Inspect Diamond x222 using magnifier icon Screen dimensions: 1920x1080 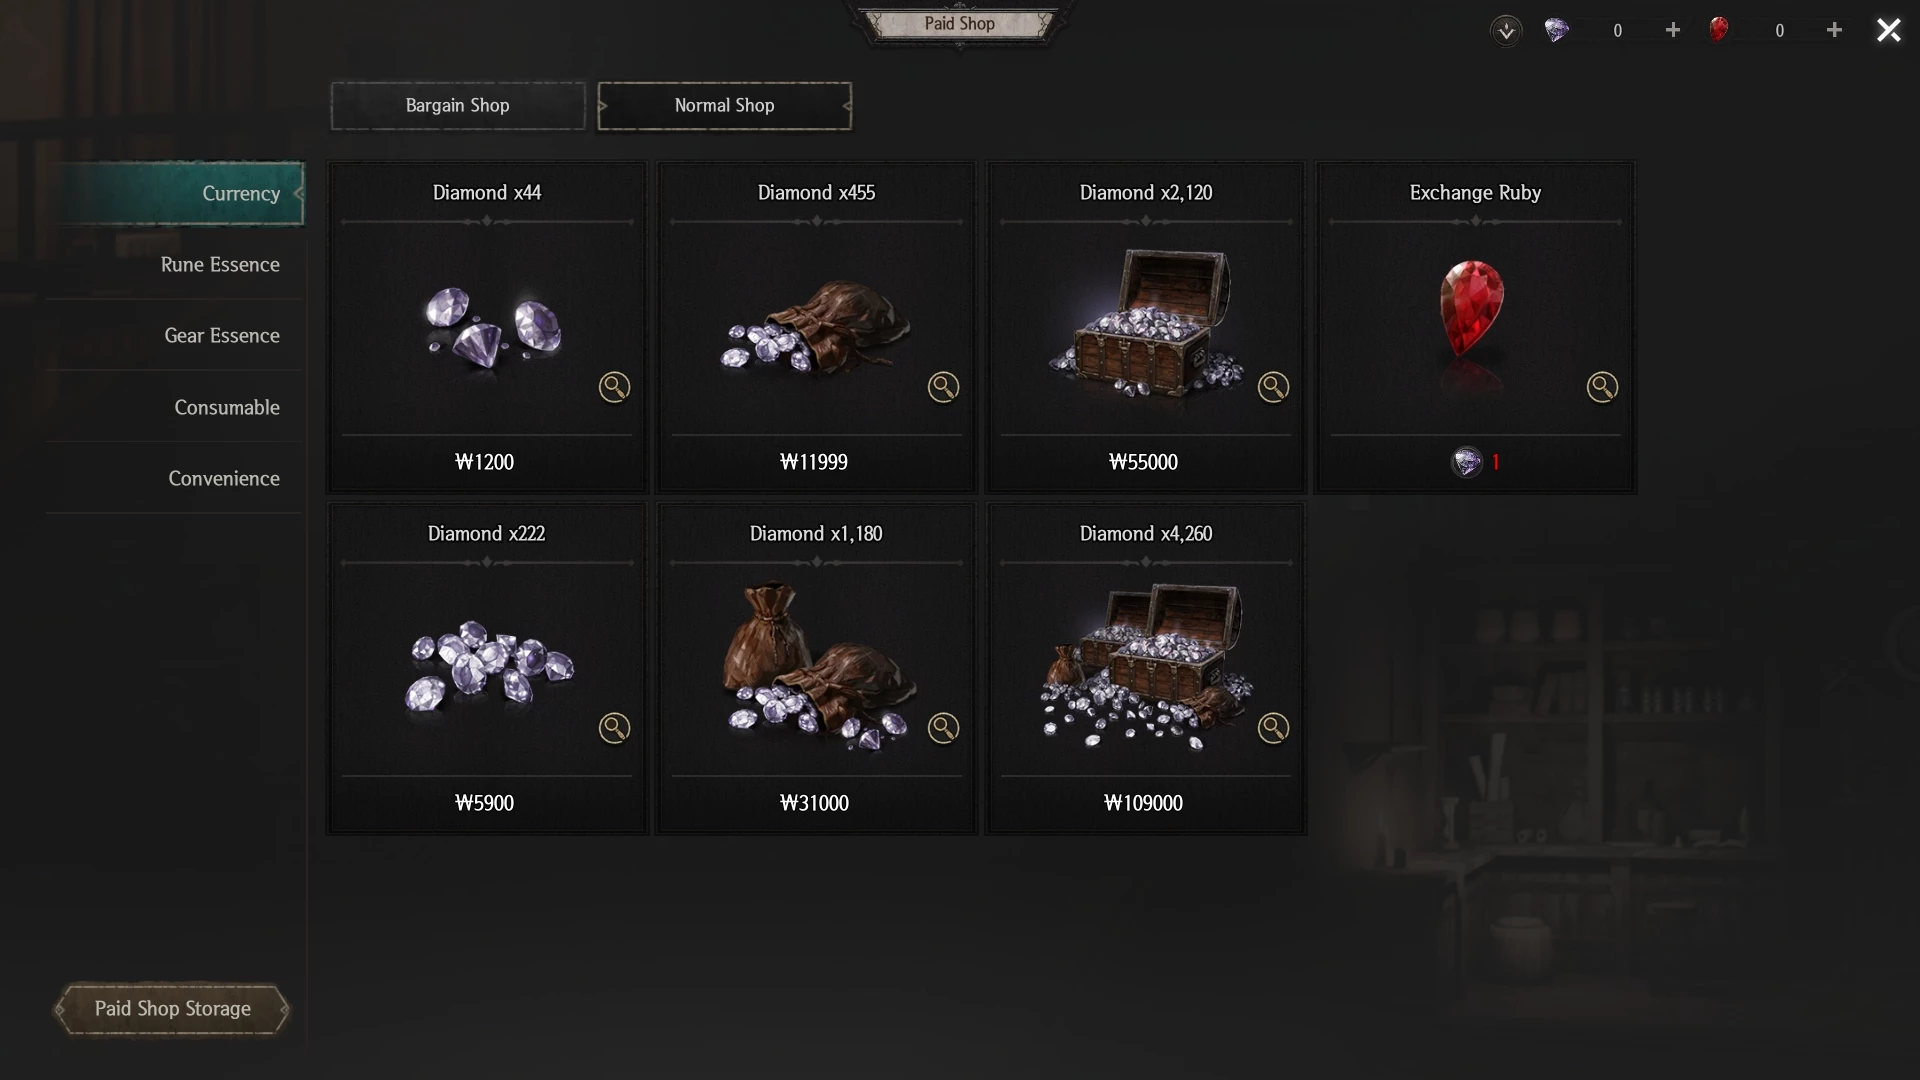614,728
